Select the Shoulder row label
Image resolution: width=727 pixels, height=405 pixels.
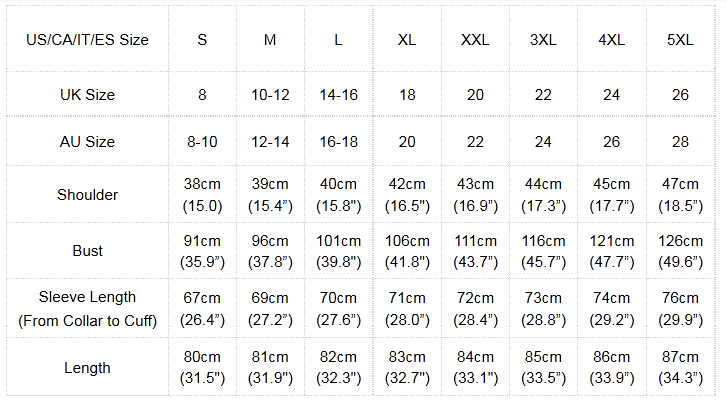[88, 195]
